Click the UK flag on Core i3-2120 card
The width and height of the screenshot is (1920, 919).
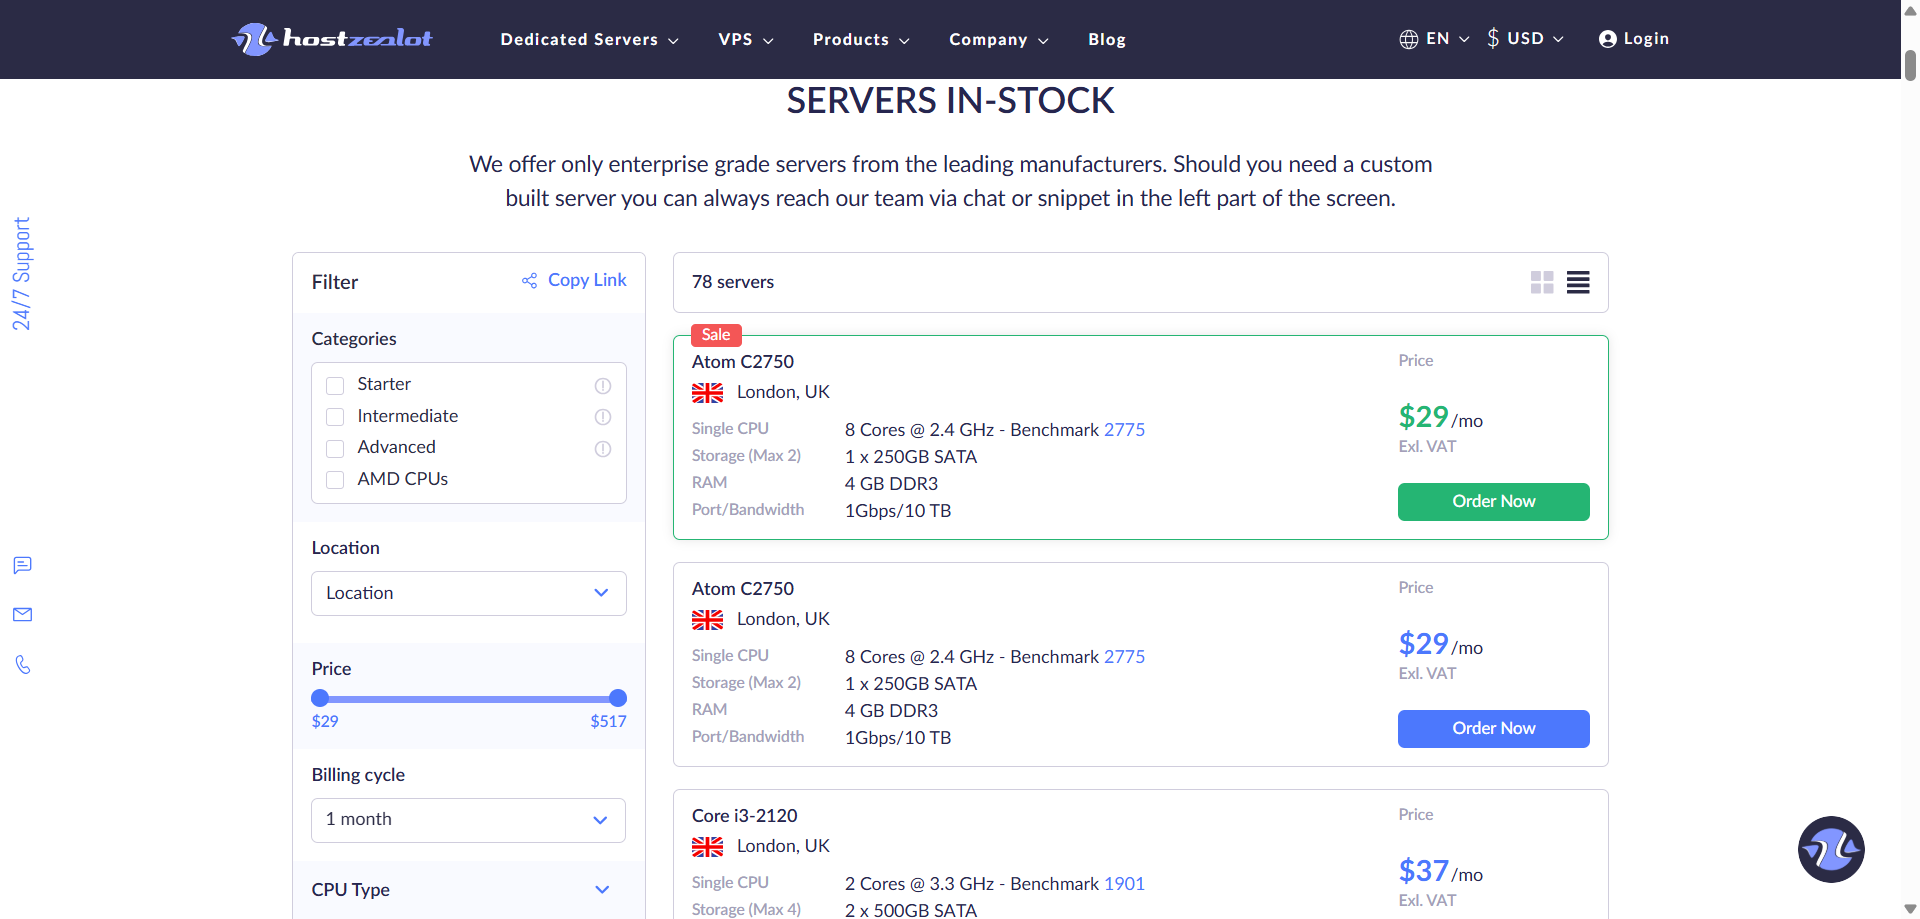(707, 847)
